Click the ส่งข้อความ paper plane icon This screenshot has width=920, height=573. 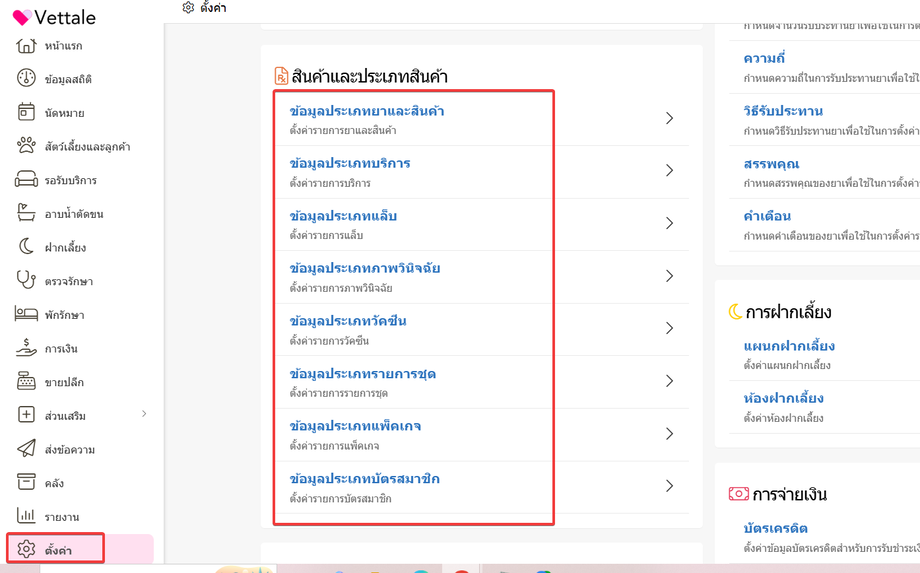pos(26,449)
